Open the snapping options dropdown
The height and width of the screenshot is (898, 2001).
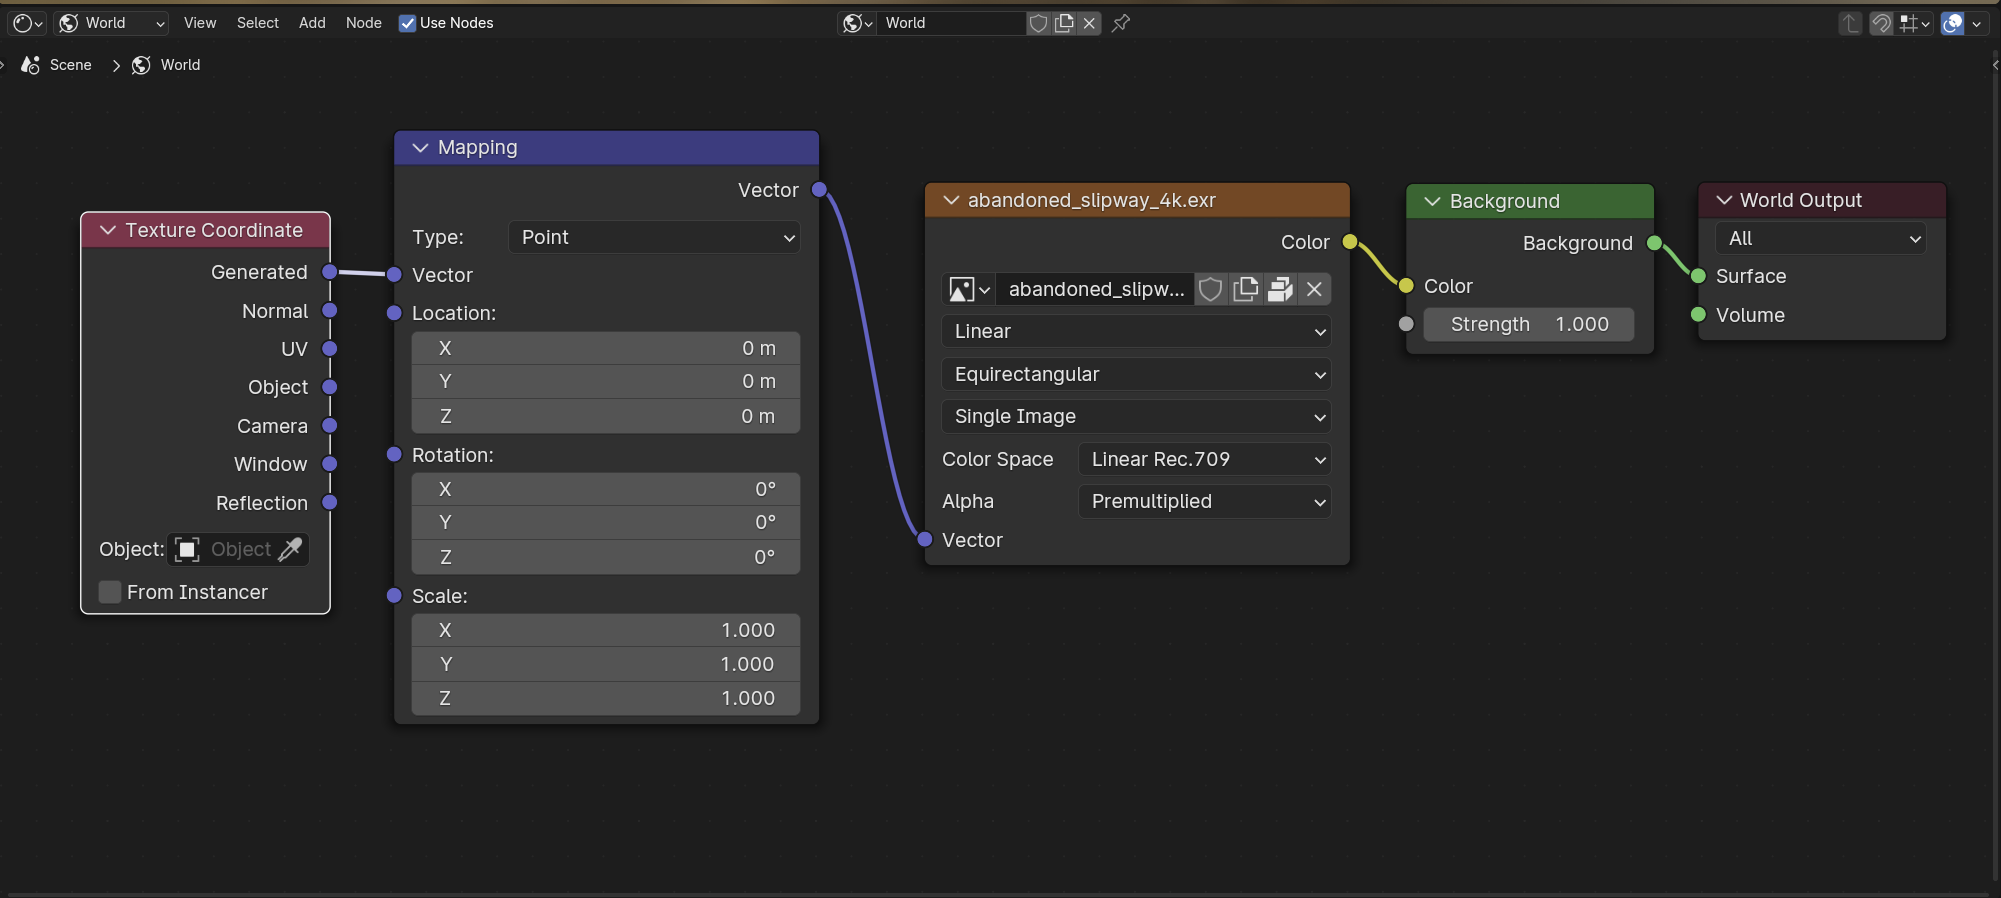click(x=1914, y=23)
